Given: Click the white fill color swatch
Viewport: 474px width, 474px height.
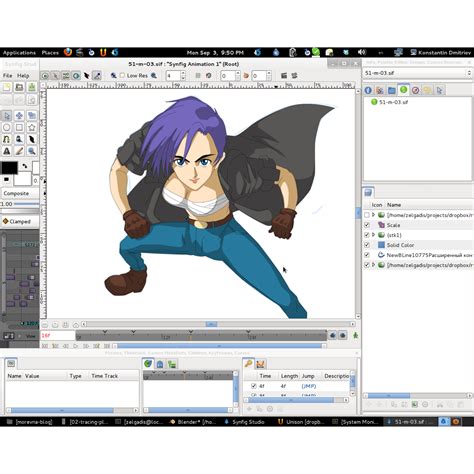Looking at the screenshot, I should pos(22,179).
